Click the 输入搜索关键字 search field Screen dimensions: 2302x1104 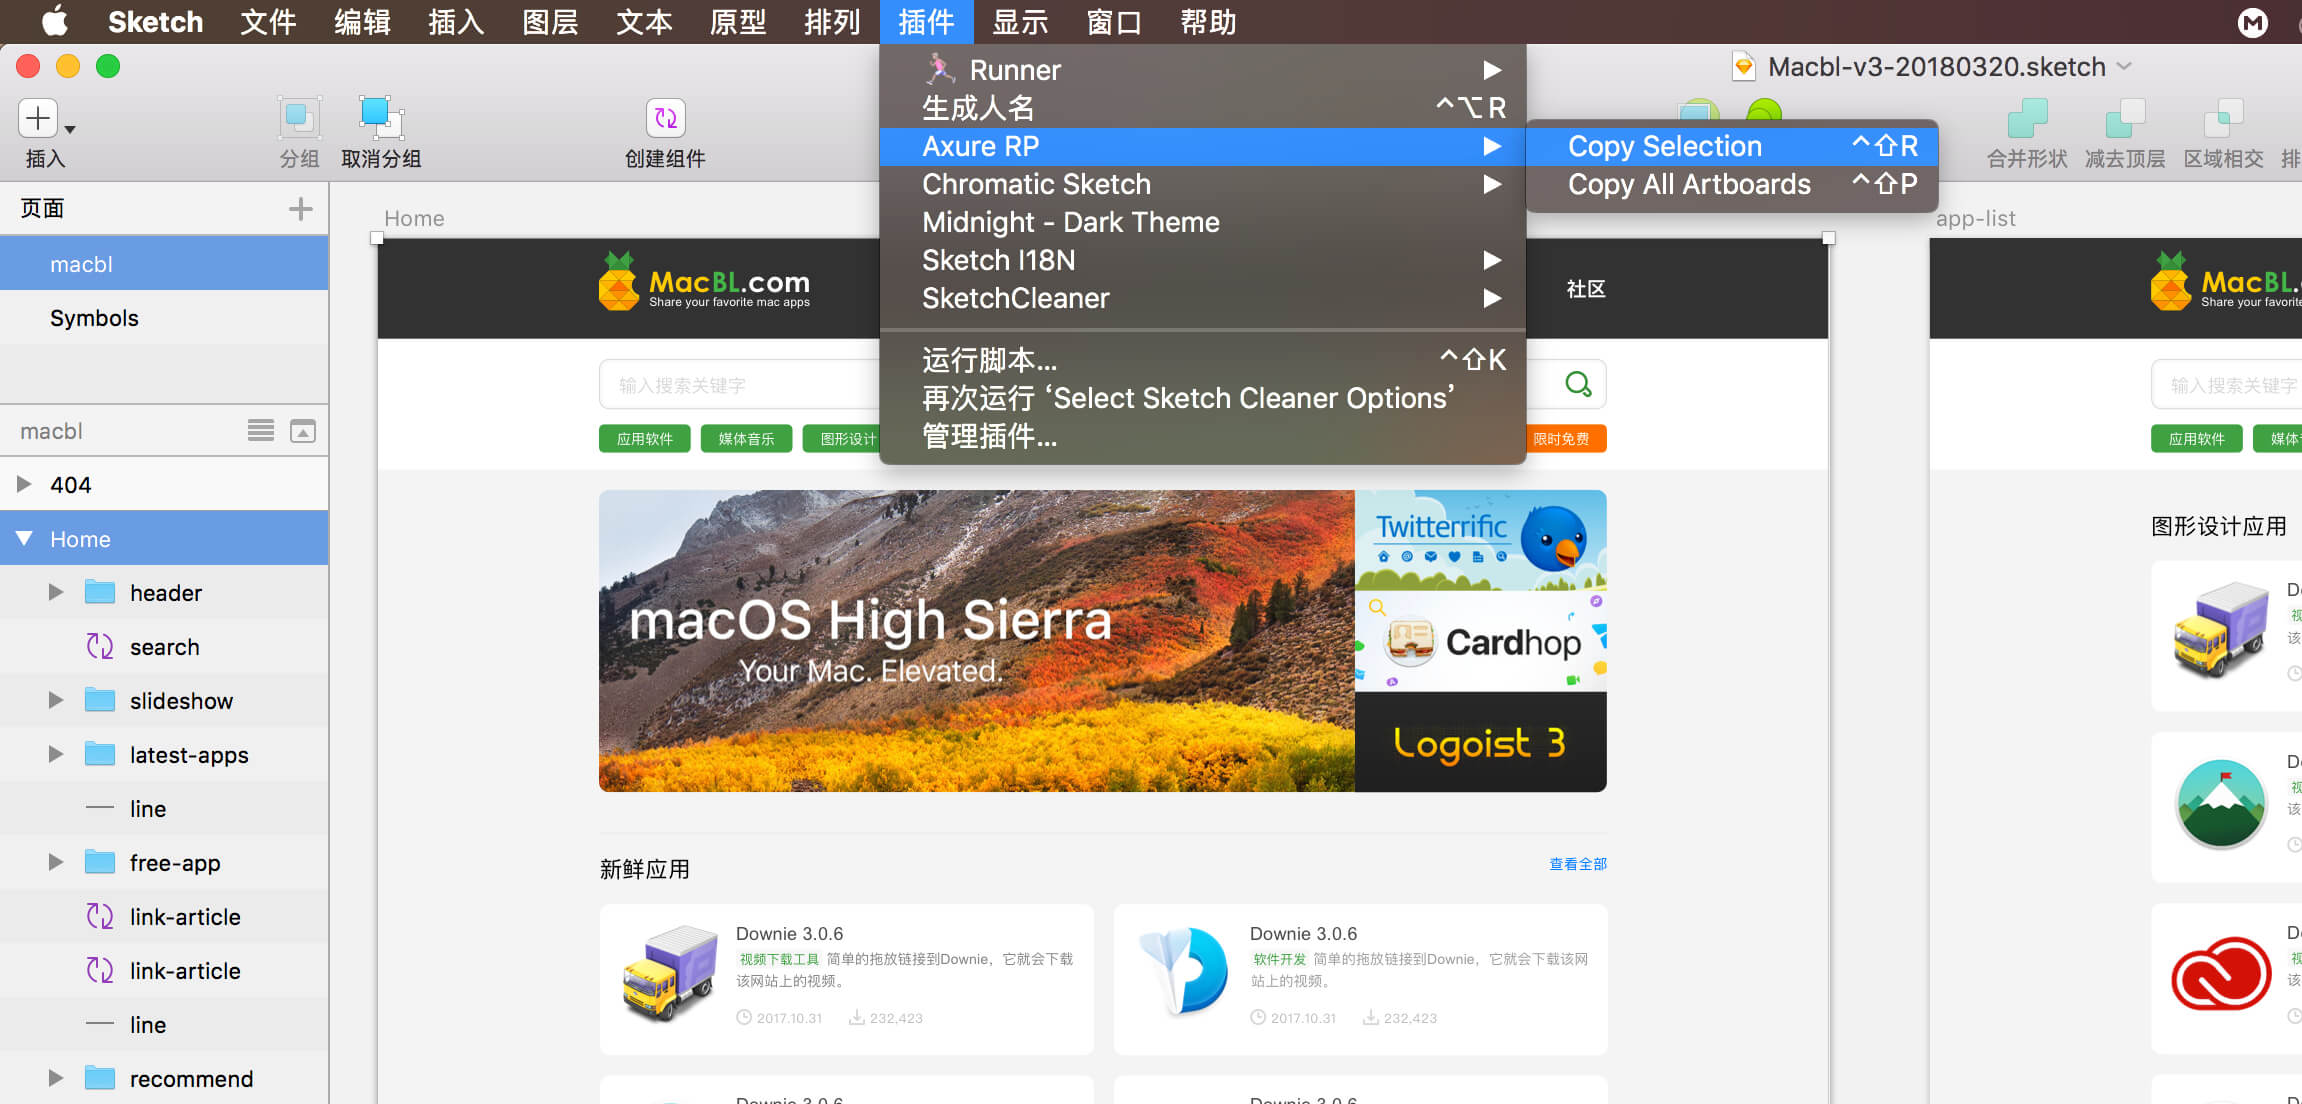(x=740, y=385)
